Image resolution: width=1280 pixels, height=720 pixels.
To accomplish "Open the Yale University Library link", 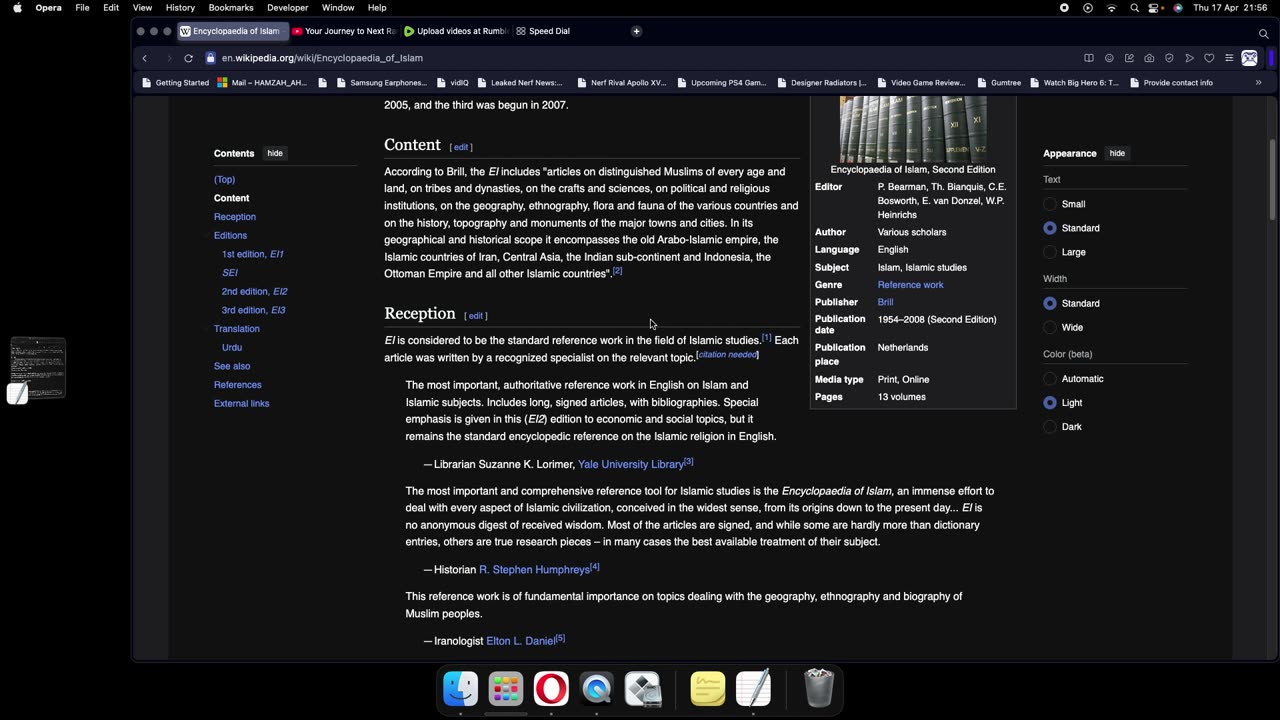I will [x=631, y=464].
